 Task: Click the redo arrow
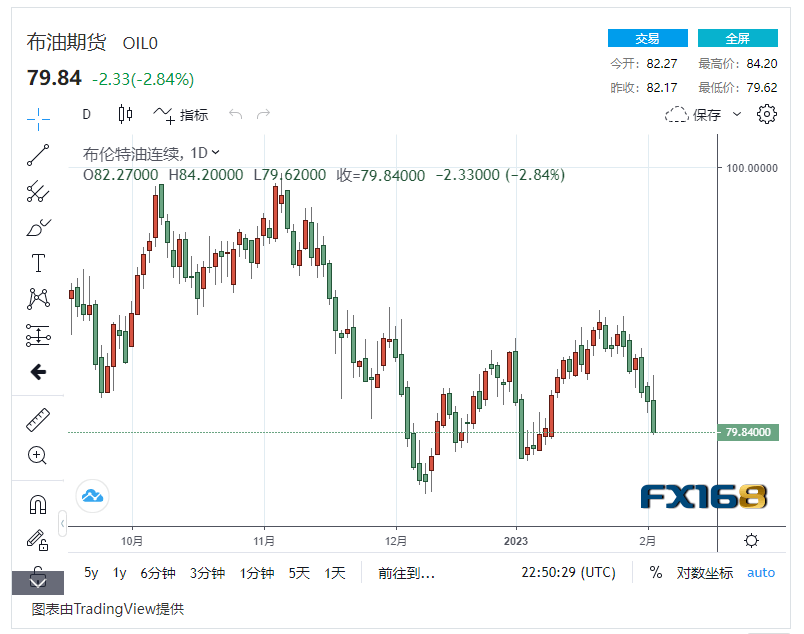tap(263, 113)
